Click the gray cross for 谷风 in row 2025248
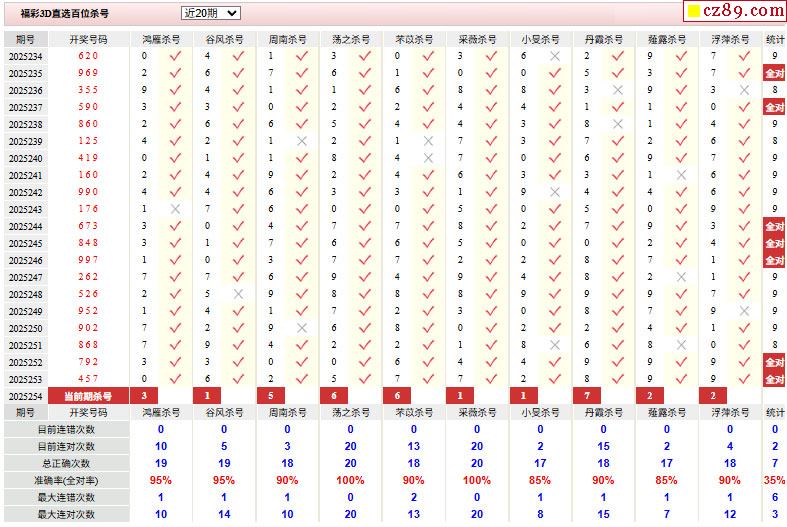787x527 pixels. point(238,294)
